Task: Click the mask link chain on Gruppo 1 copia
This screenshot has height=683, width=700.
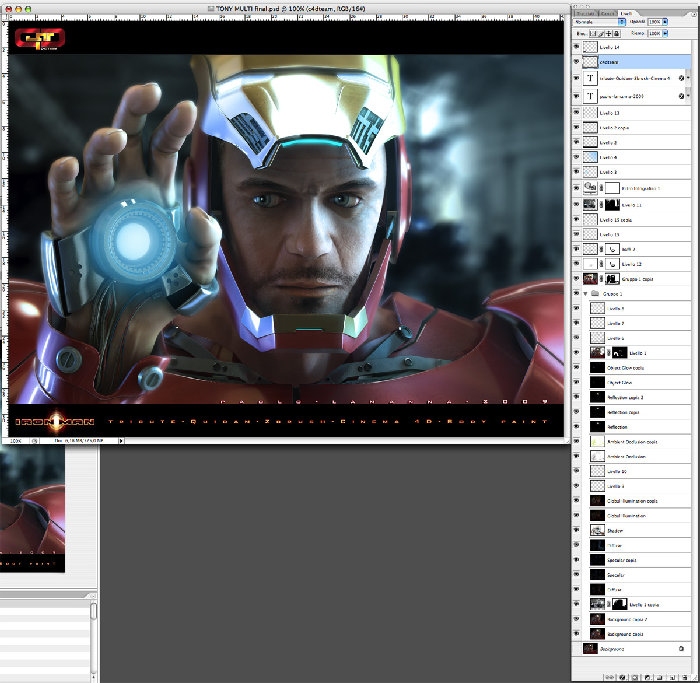Action: [x=601, y=279]
